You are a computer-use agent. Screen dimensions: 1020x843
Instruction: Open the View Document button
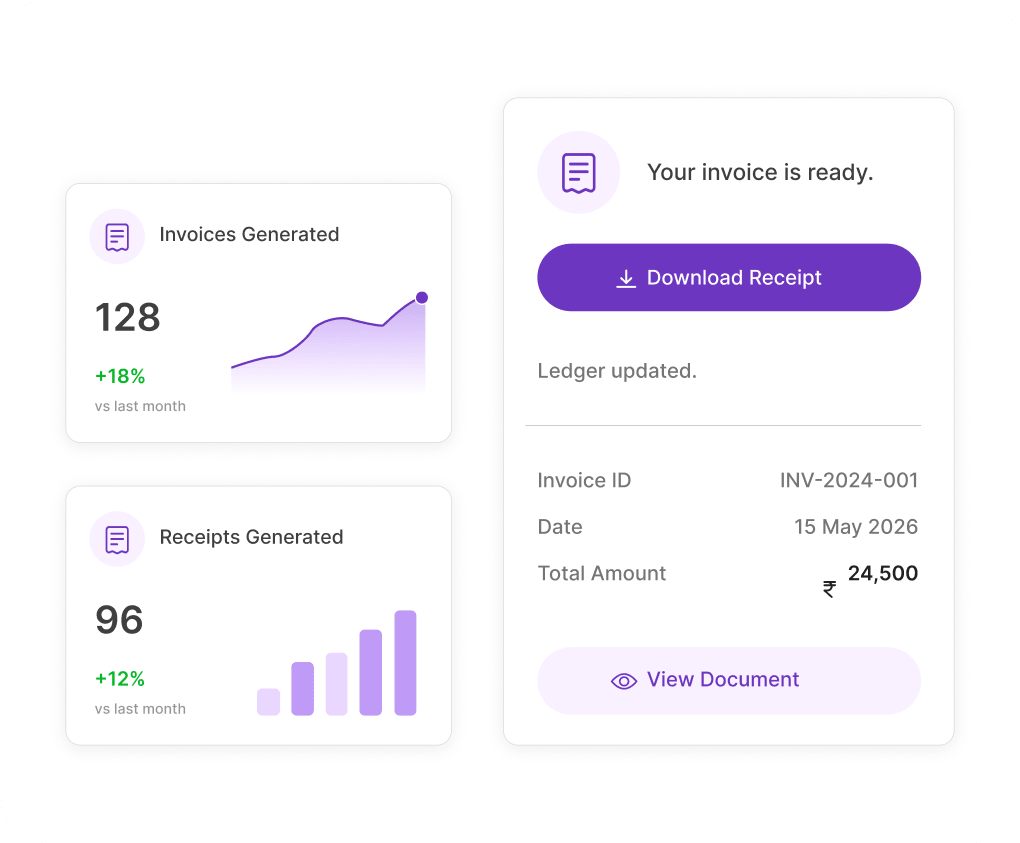click(729, 680)
